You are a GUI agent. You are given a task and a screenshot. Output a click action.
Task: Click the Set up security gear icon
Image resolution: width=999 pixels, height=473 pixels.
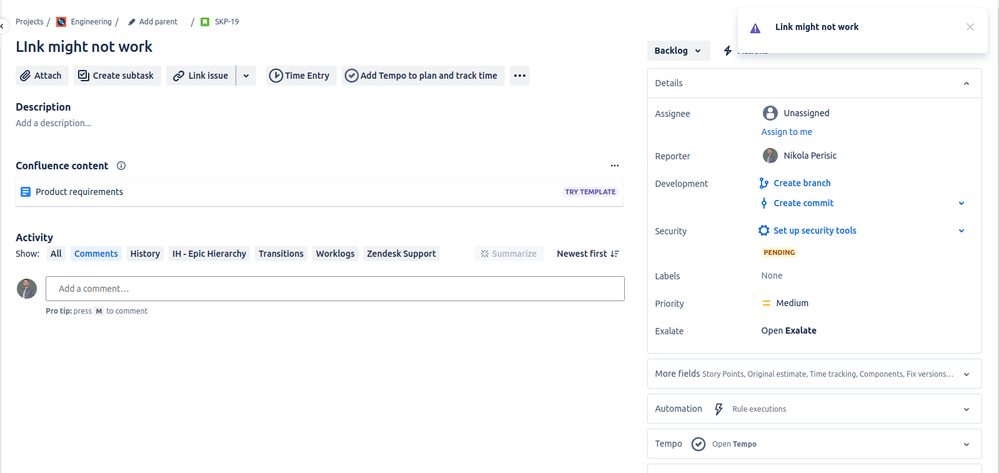(x=763, y=231)
